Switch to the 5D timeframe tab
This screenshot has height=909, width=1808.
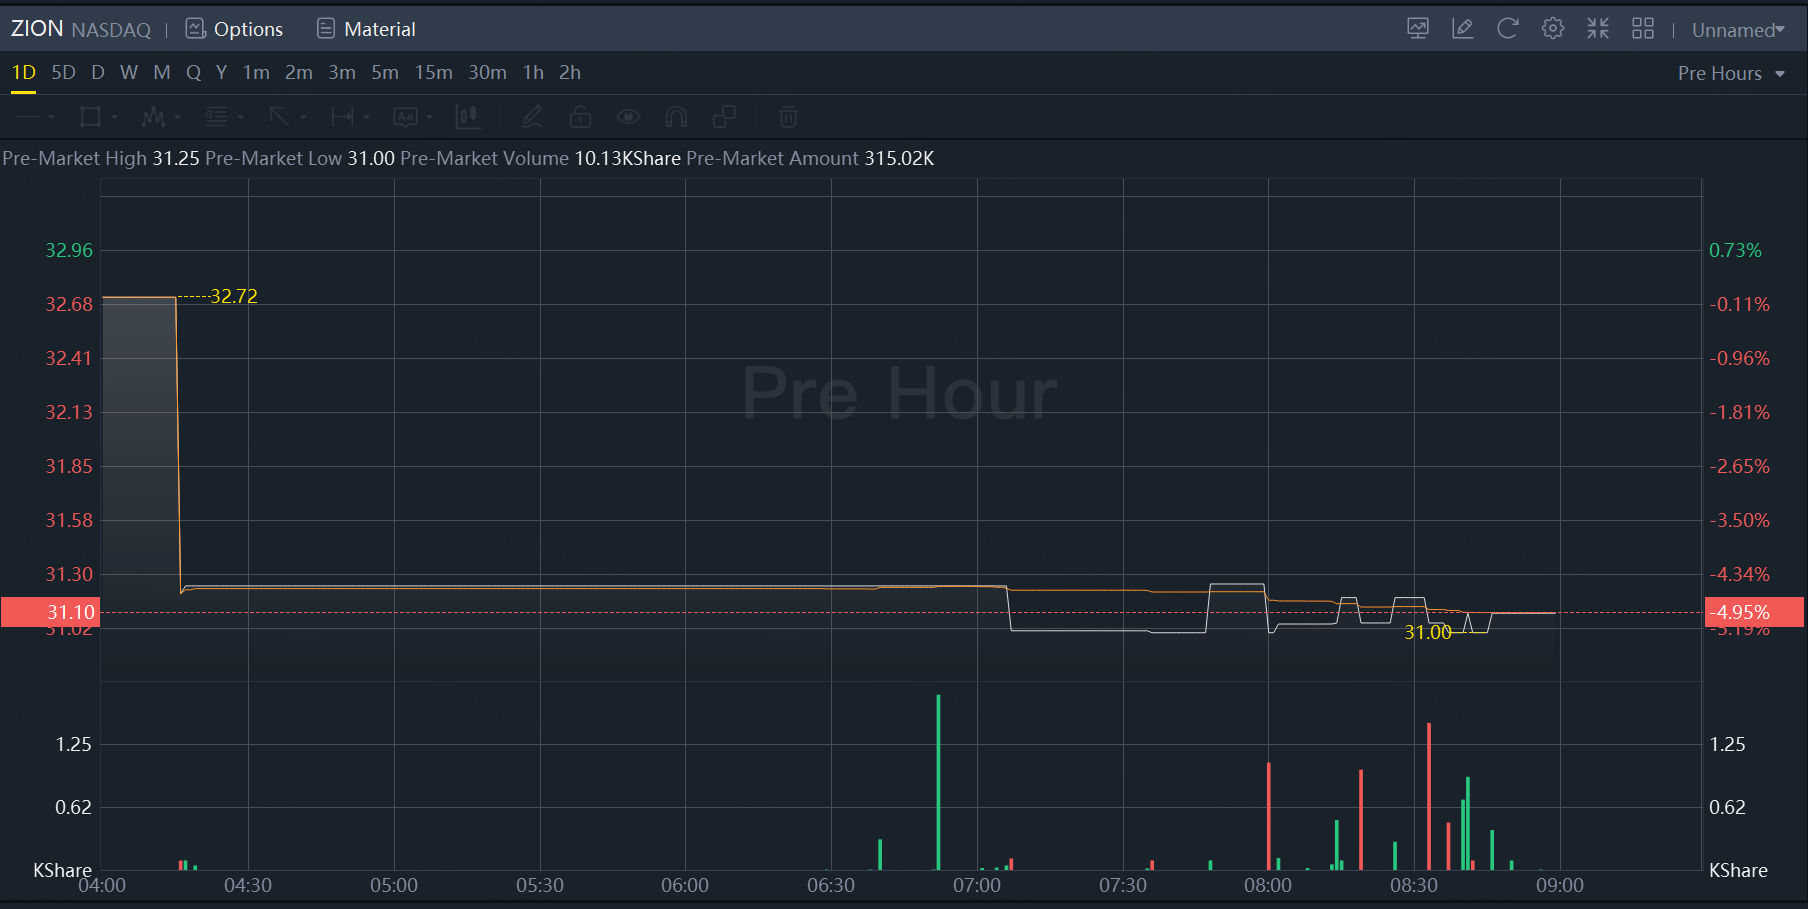point(63,73)
